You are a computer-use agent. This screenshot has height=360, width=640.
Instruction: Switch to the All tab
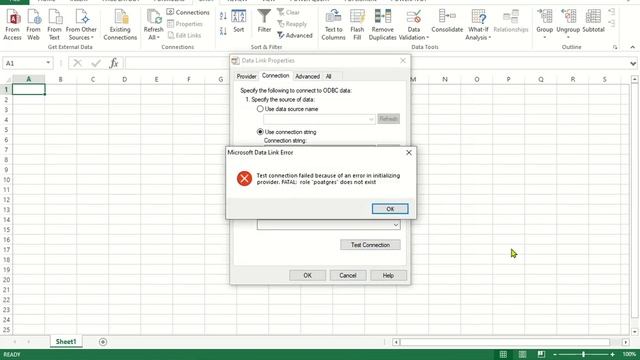click(x=329, y=76)
